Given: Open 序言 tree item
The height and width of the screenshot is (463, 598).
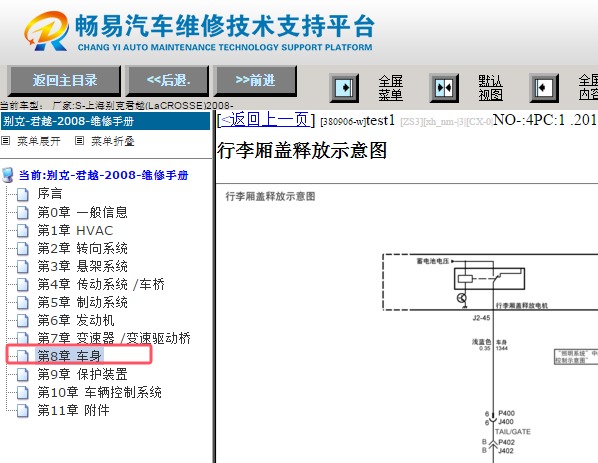Looking at the screenshot, I should (x=50, y=194).
